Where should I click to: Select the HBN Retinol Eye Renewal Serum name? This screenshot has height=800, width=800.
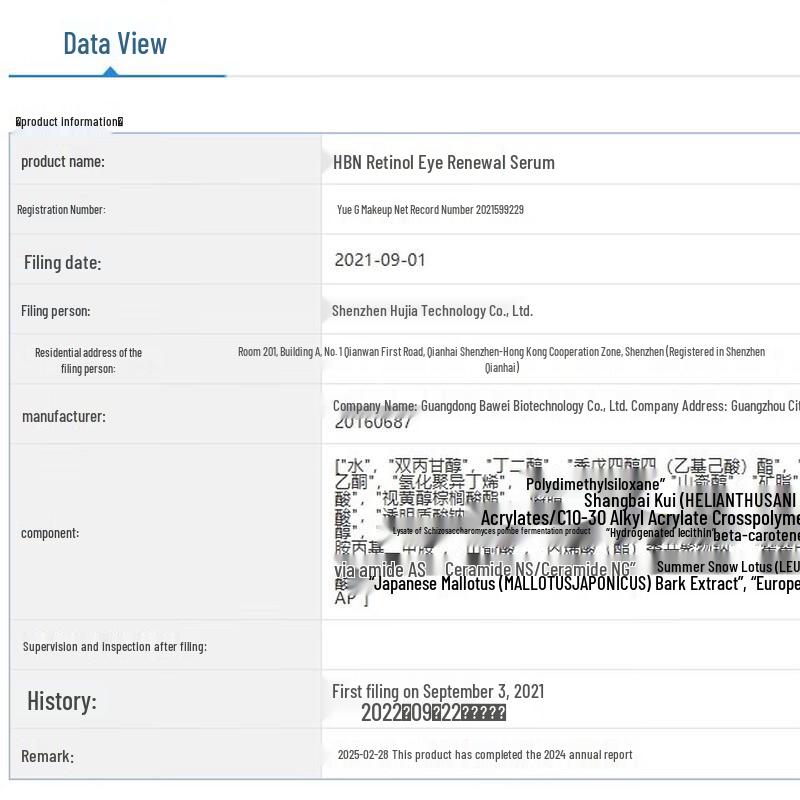[x=443, y=162]
